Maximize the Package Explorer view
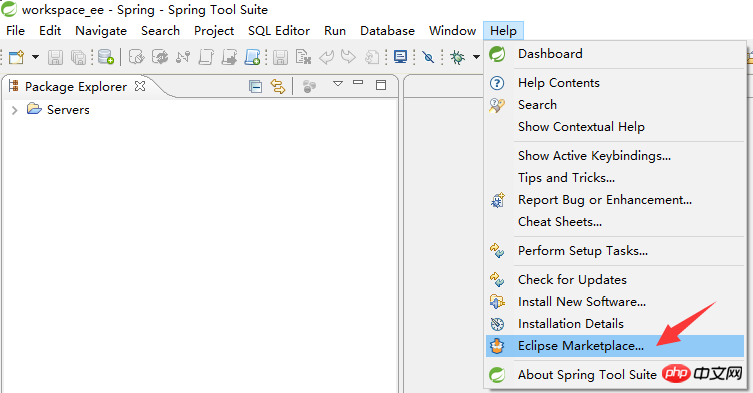 pyautogui.click(x=381, y=85)
